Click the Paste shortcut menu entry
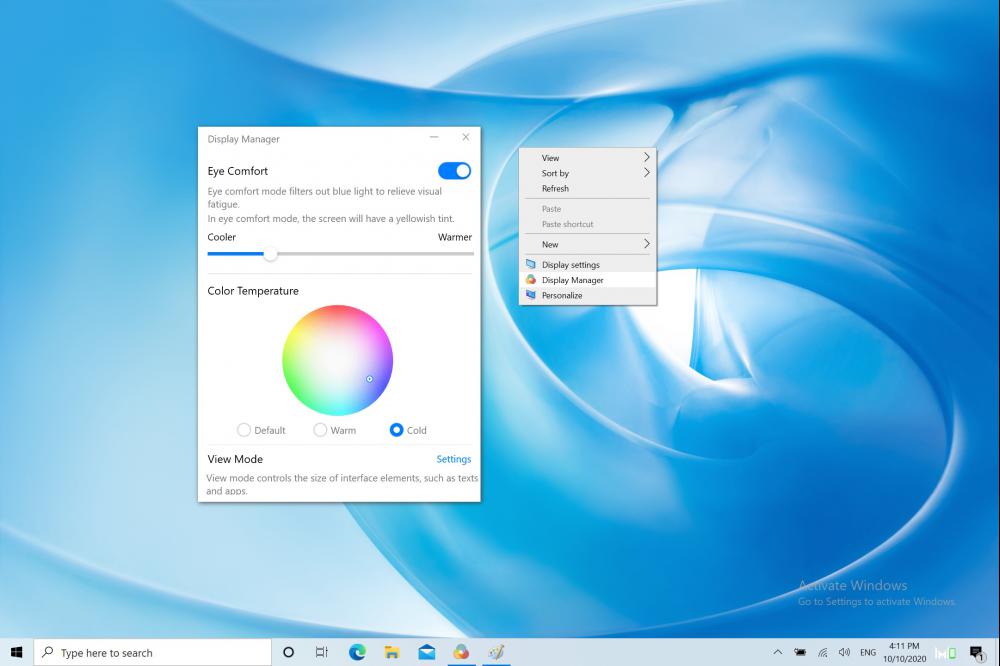The width and height of the screenshot is (1000, 666). pos(587,224)
